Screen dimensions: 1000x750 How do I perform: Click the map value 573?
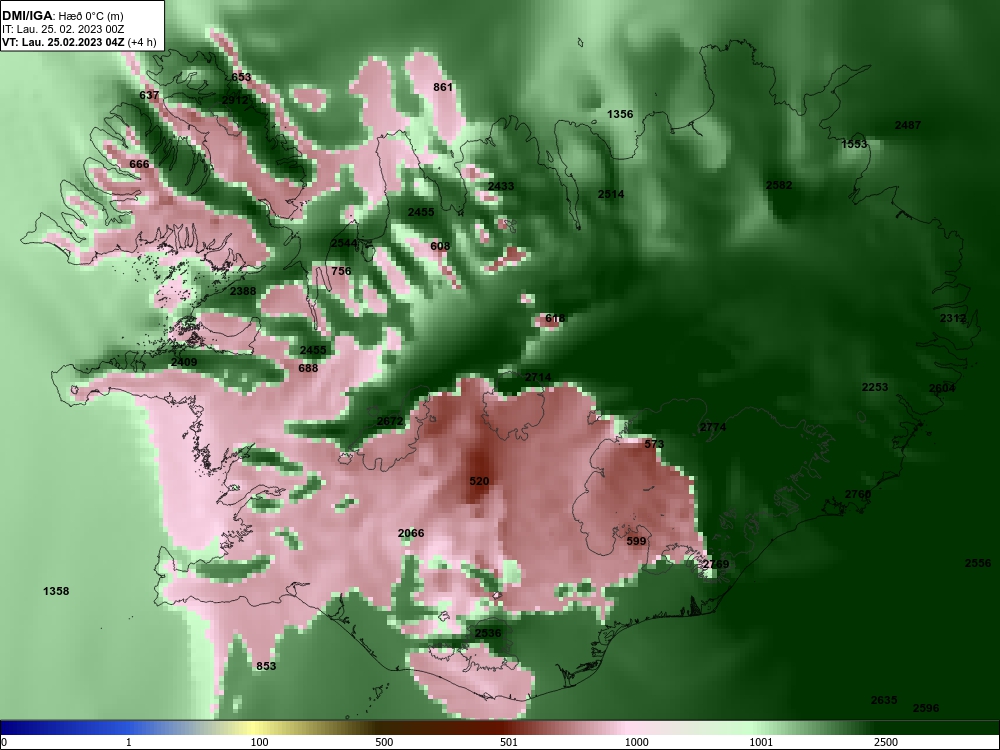click(654, 444)
